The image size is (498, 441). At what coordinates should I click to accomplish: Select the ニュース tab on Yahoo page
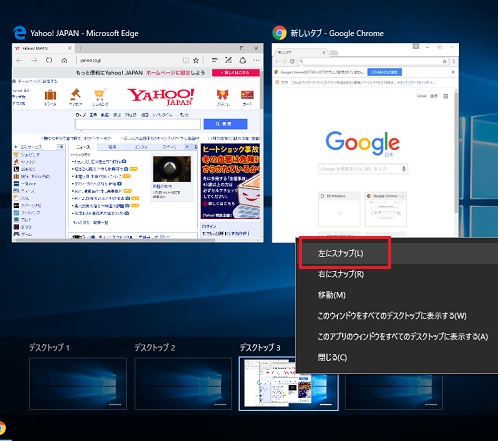click(x=83, y=147)
